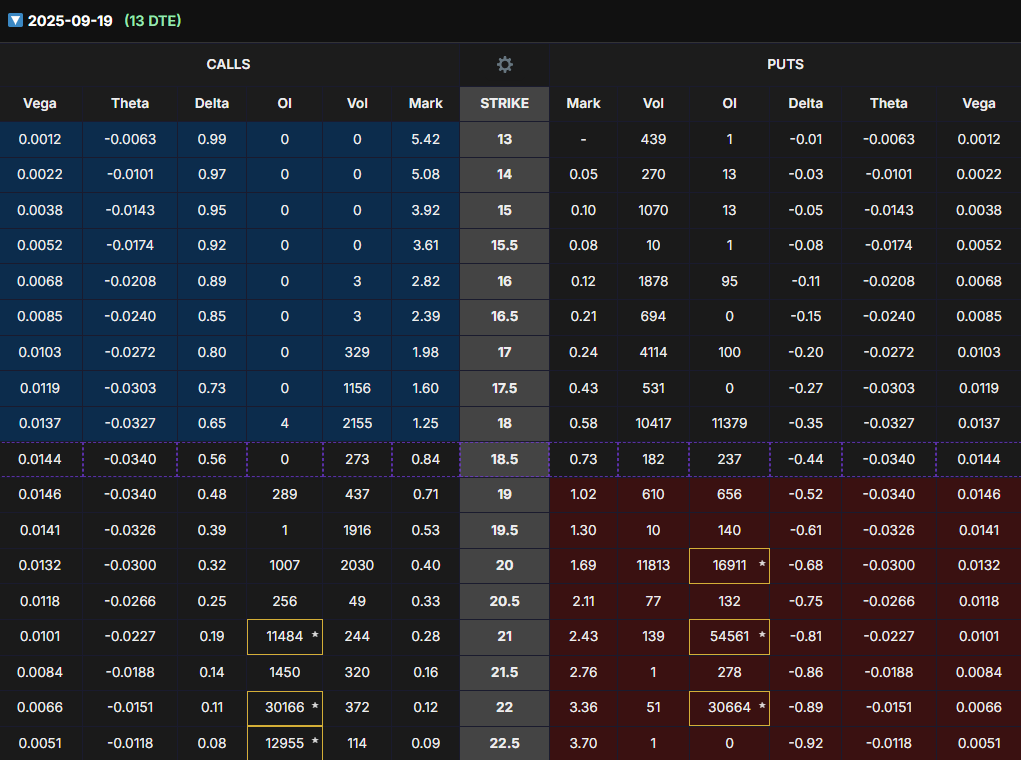Sort by the puts Theta column header
Screen dimensions: 1021x760
coord(888,103)
